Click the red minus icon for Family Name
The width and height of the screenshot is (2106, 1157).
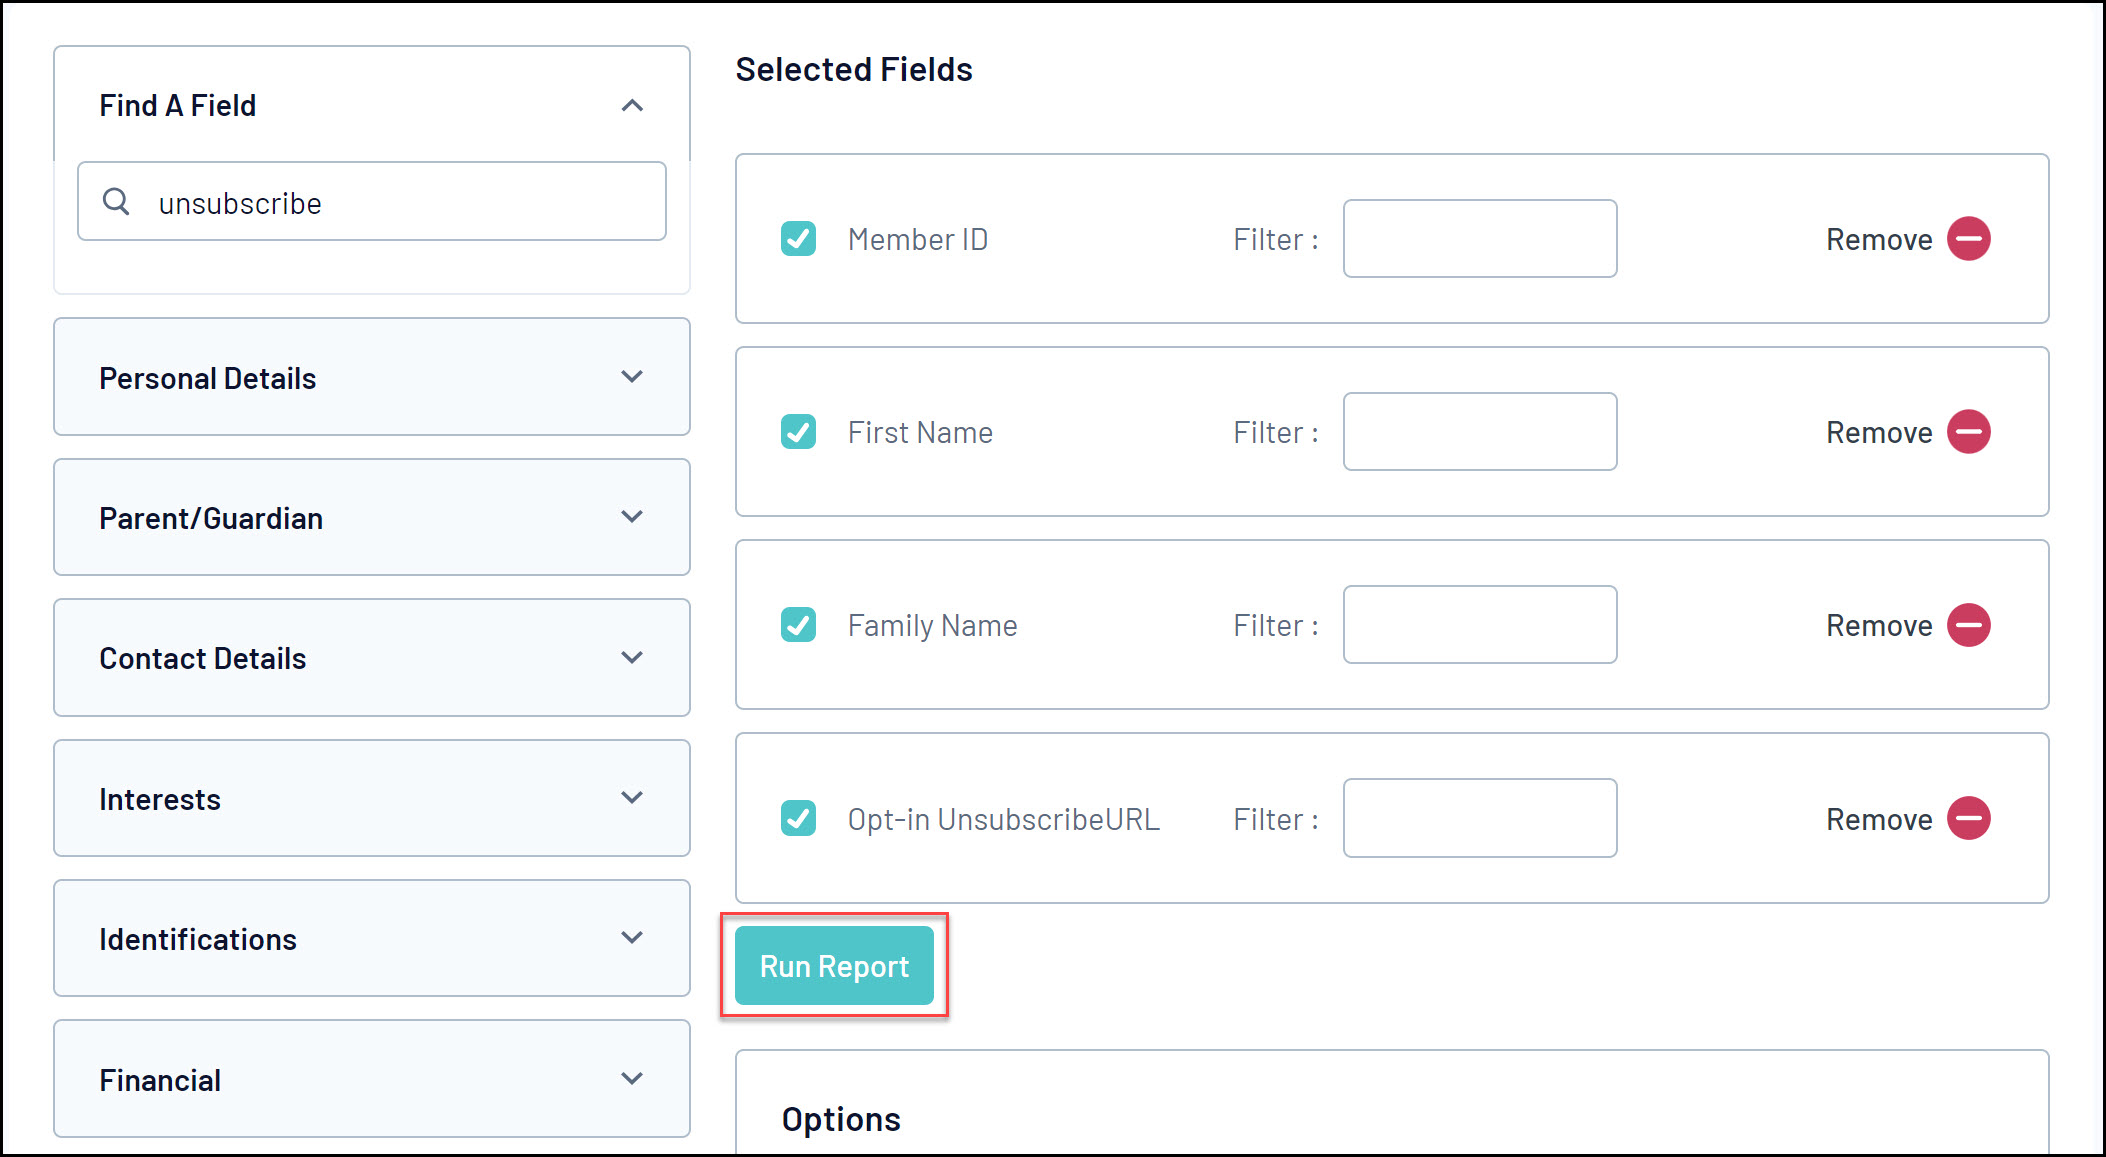click(1968, 625)
